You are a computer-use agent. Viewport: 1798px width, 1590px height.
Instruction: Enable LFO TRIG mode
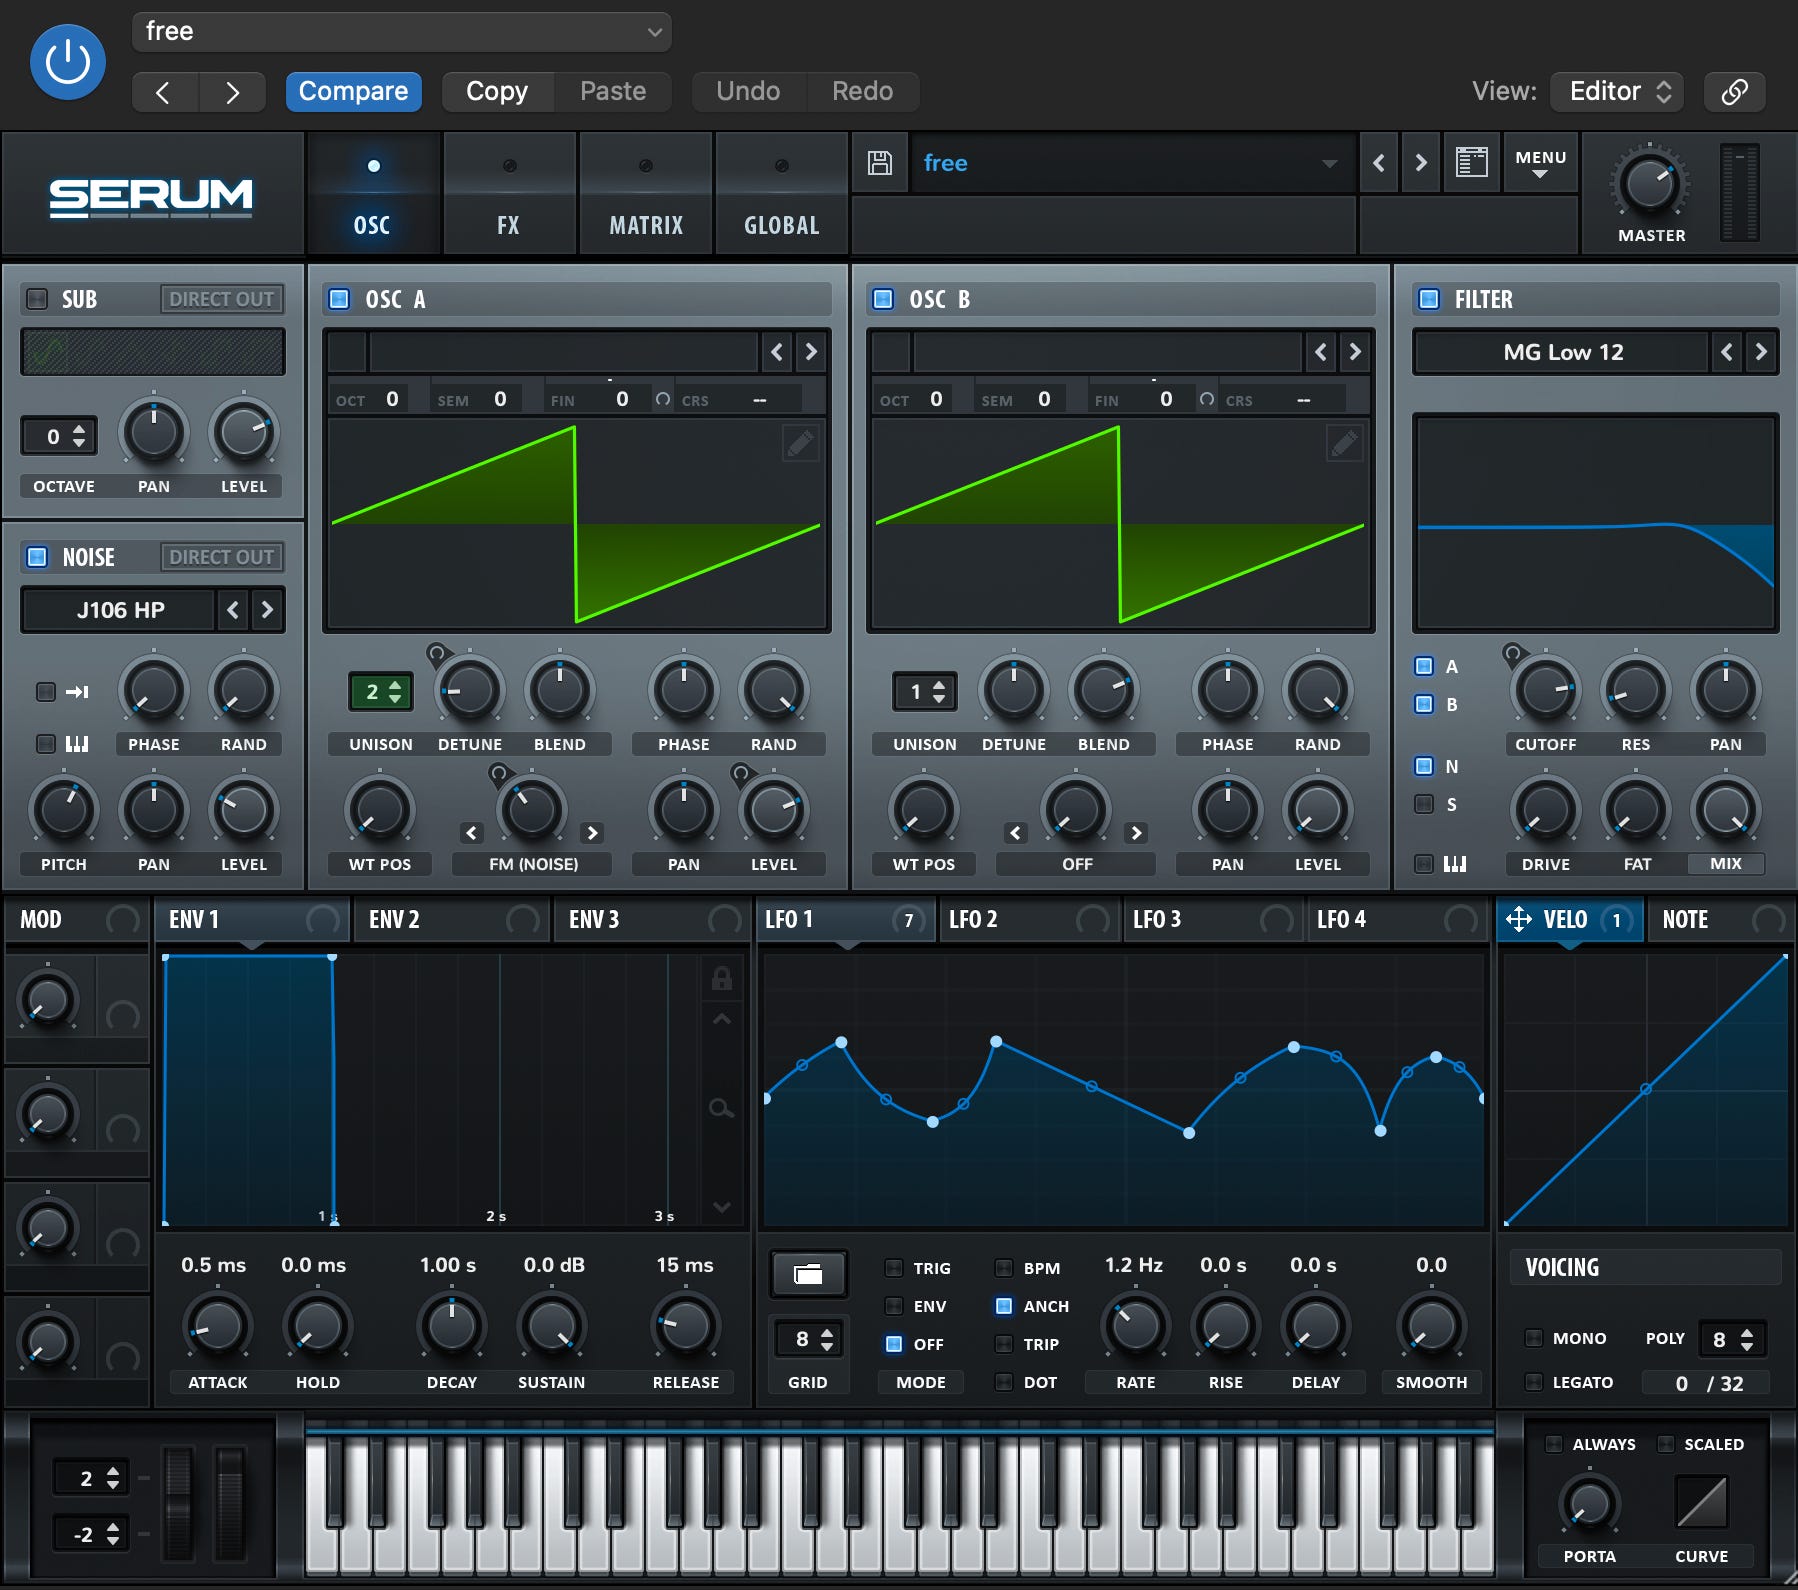(894, 1268)
